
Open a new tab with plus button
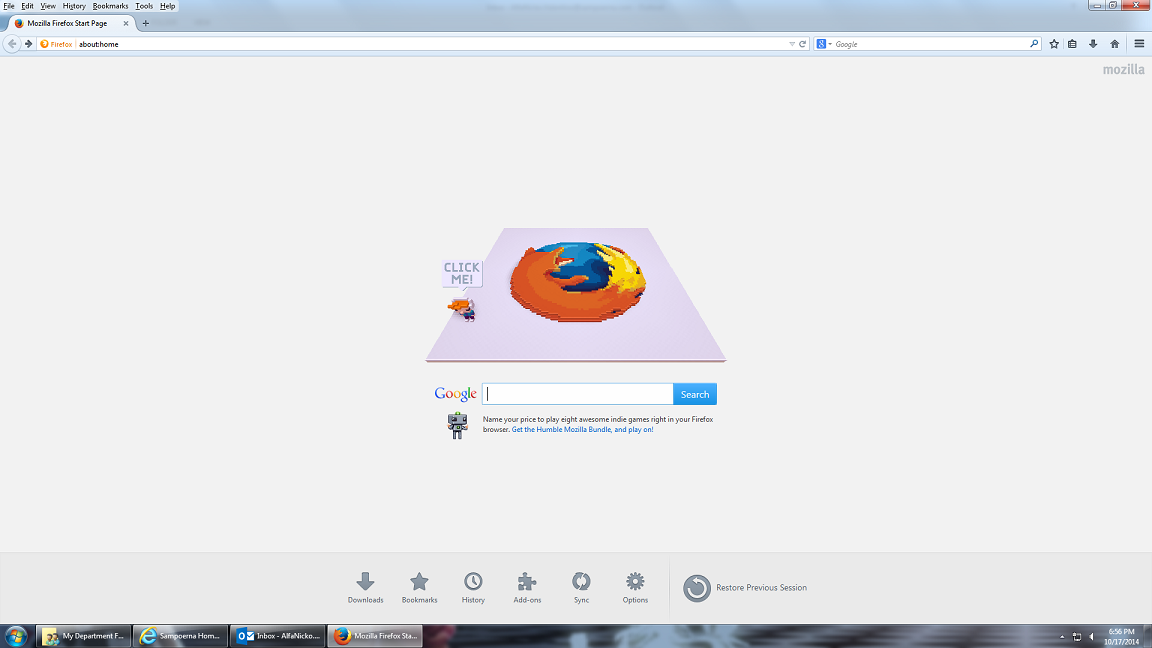pyautogui.click(x=145, y=24)
